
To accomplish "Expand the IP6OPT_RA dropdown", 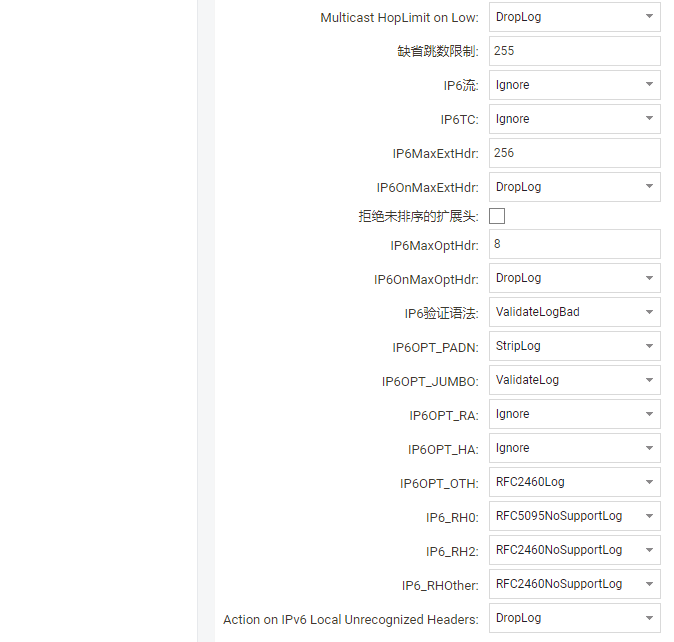I will pos(574,414).
